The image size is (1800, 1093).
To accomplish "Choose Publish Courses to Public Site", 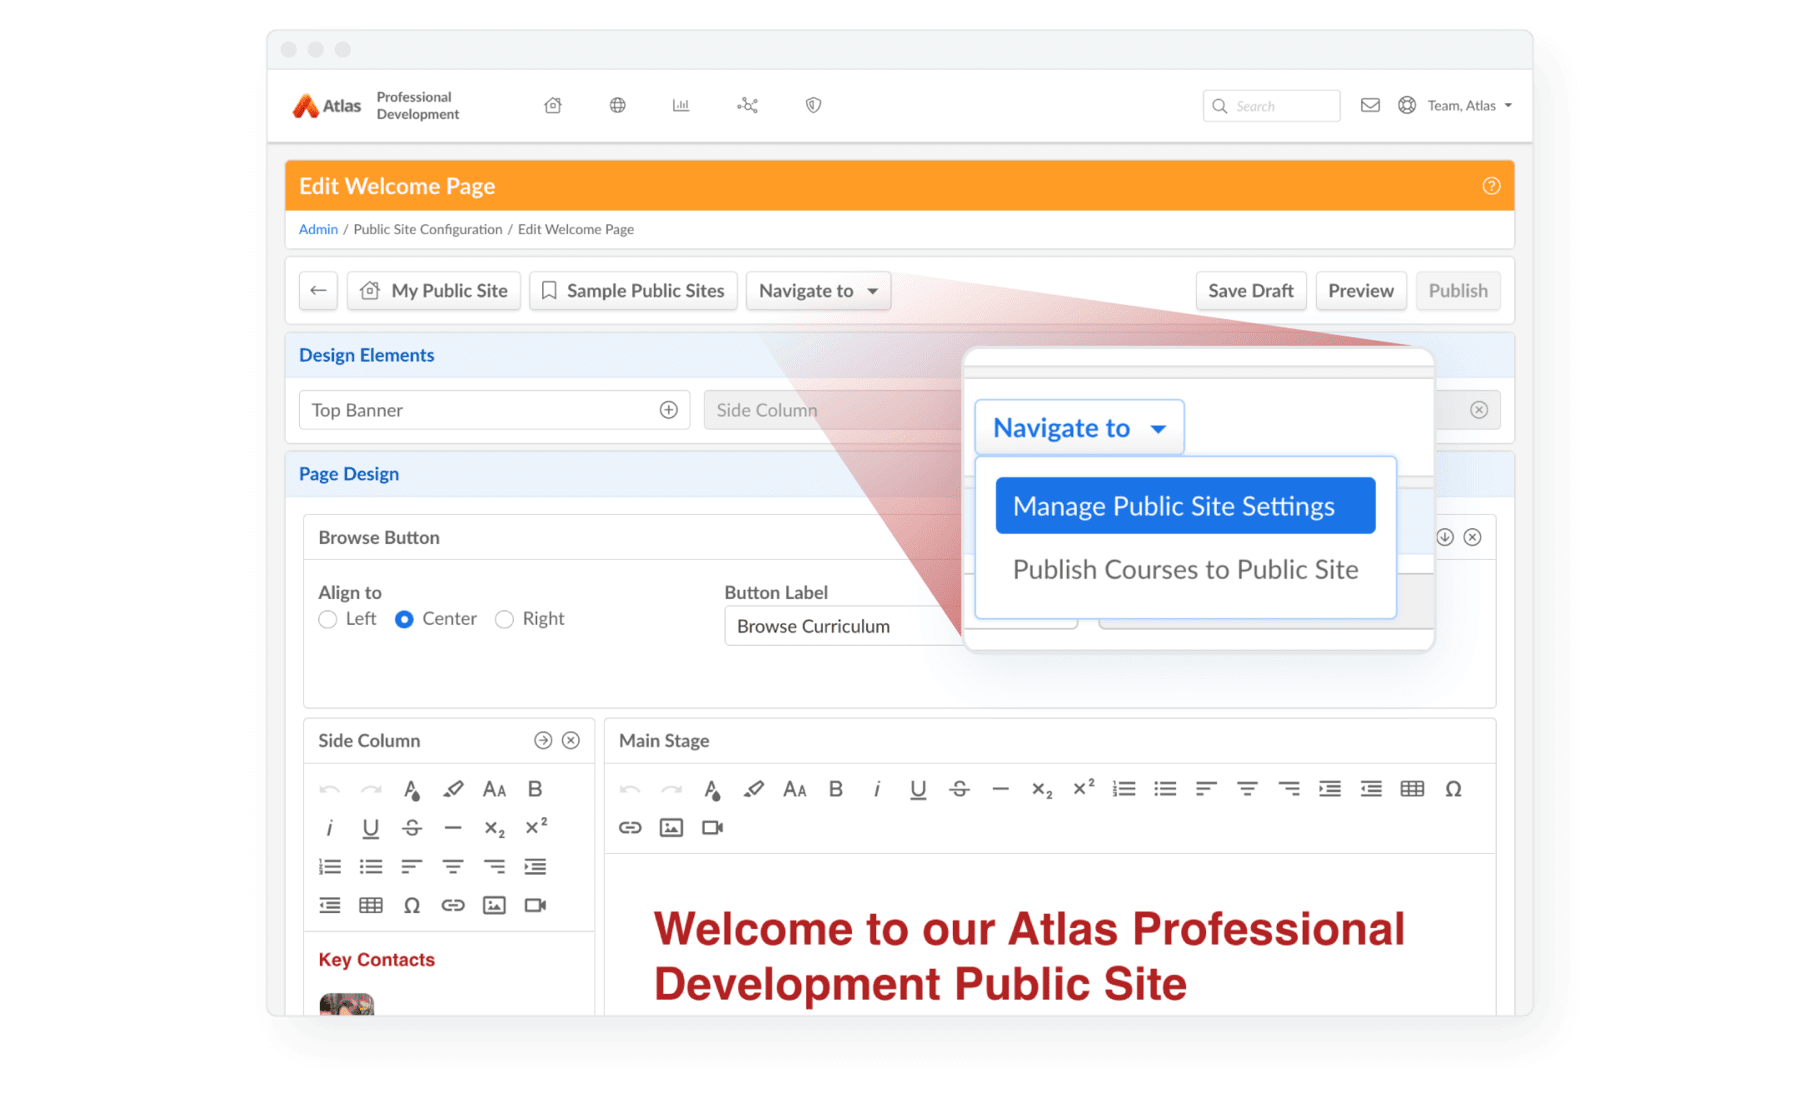I will 1185,569.
